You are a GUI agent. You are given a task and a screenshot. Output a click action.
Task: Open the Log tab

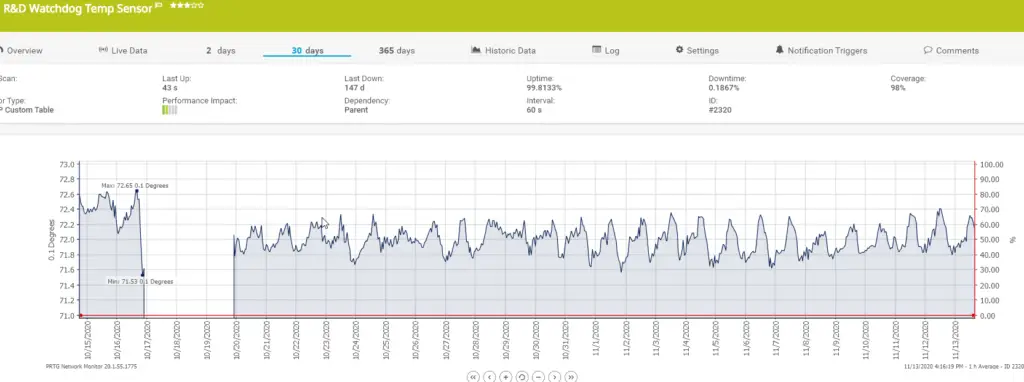[x=606, y=50]
